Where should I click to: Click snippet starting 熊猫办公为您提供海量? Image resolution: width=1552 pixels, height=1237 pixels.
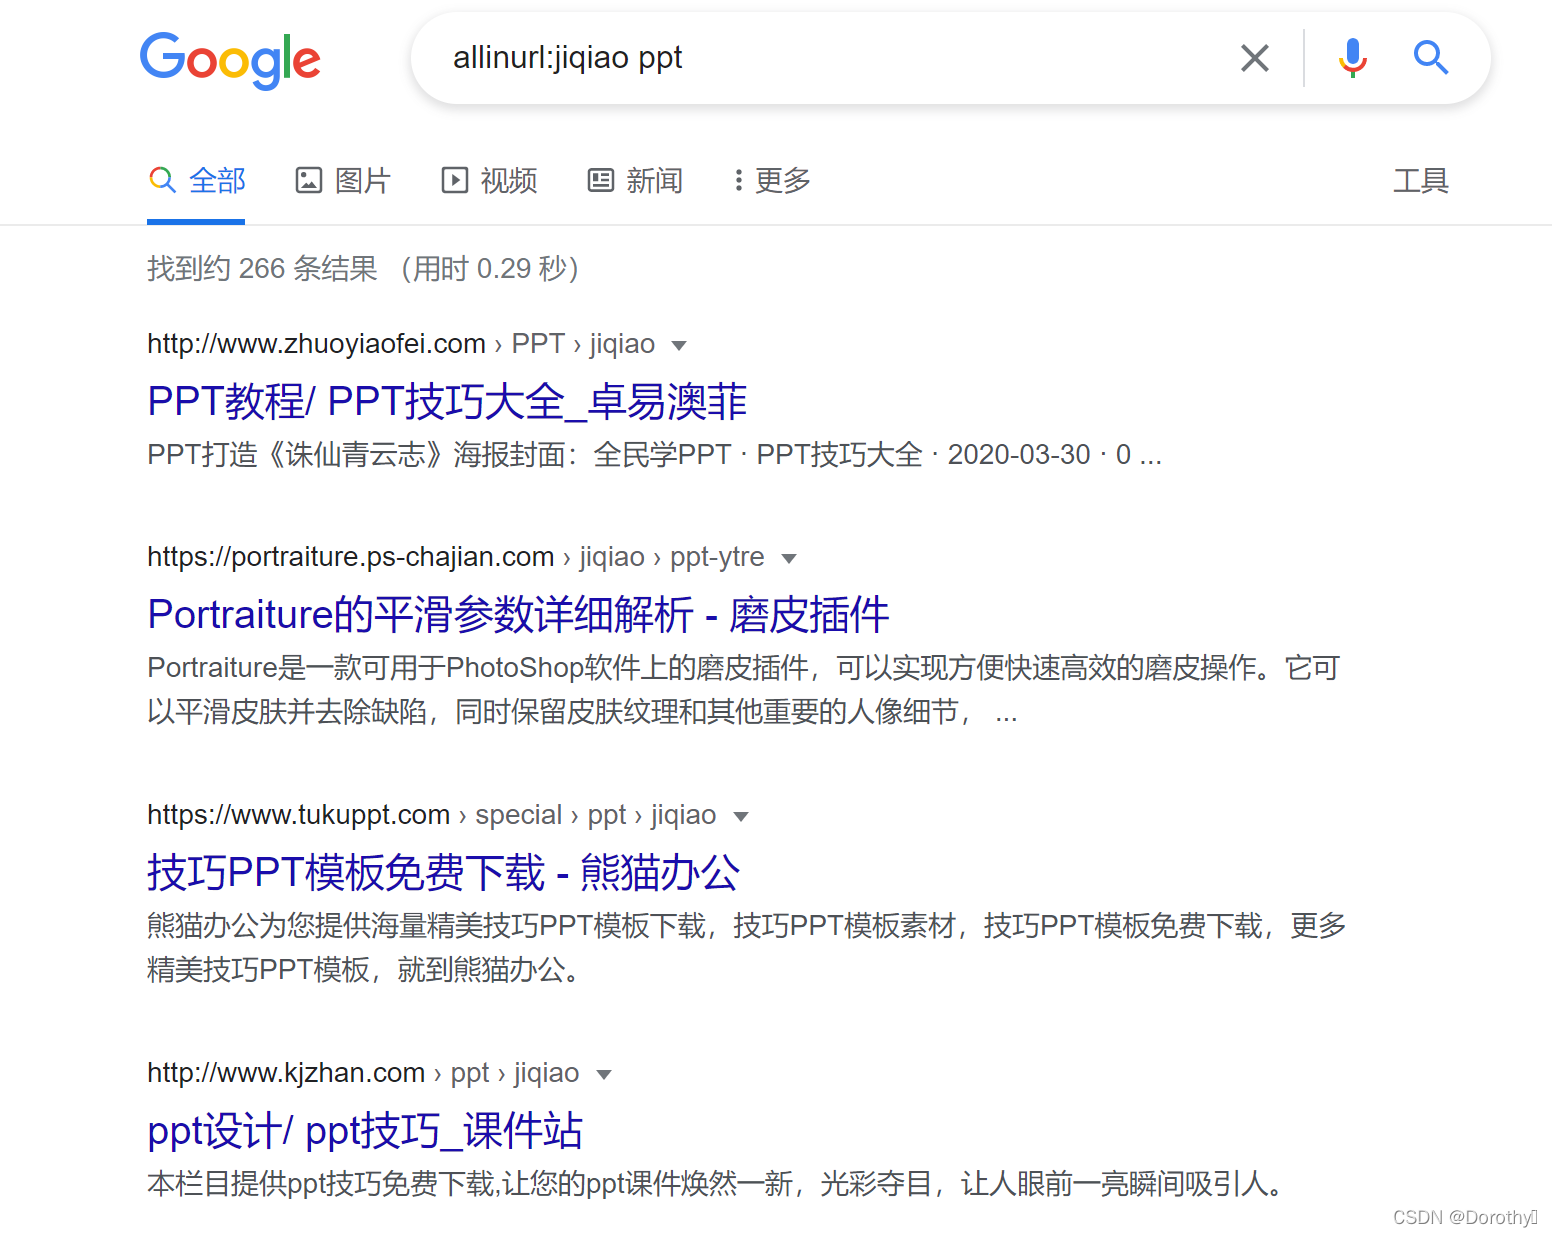(x=746, y=948)
